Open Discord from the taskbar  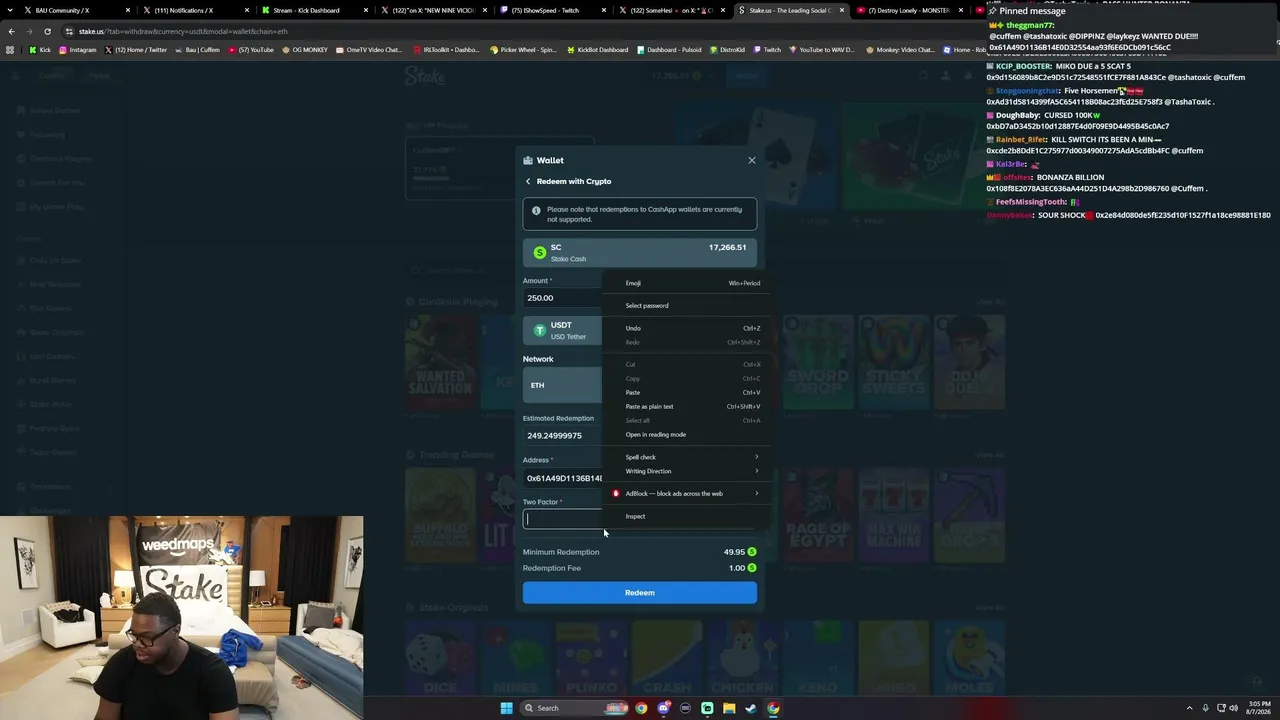coord(663,708)
